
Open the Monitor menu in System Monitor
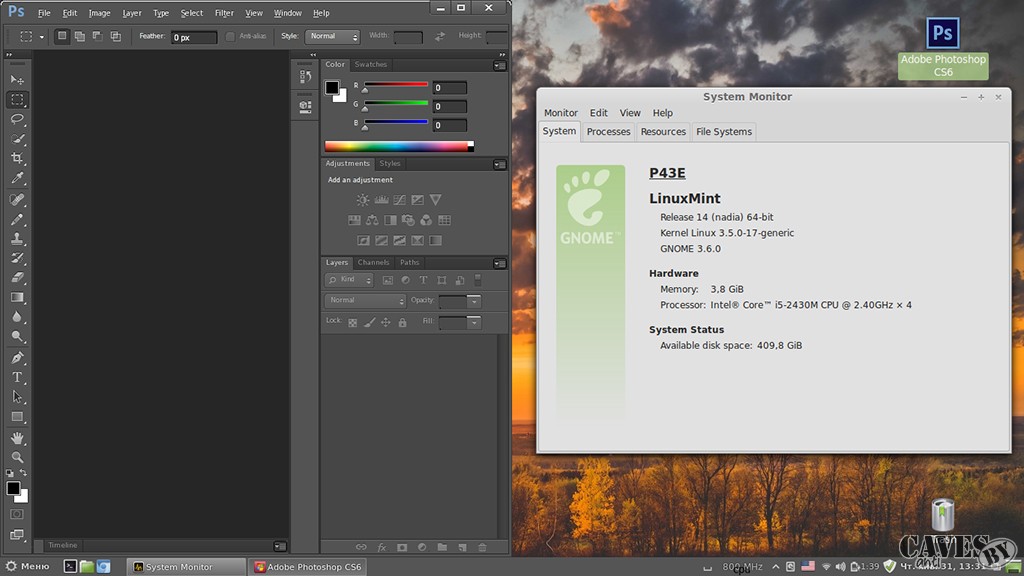[x=561, y=113]
